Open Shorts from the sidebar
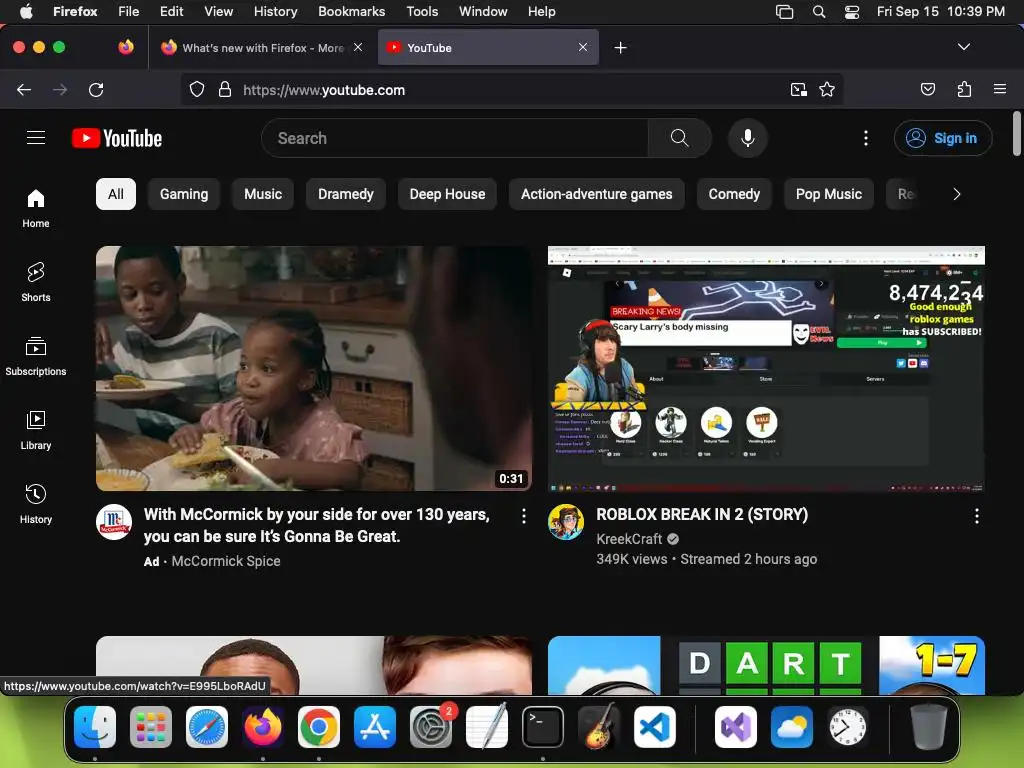The width and height of the screenshot is (1024, 768). (x=36, y=282)
